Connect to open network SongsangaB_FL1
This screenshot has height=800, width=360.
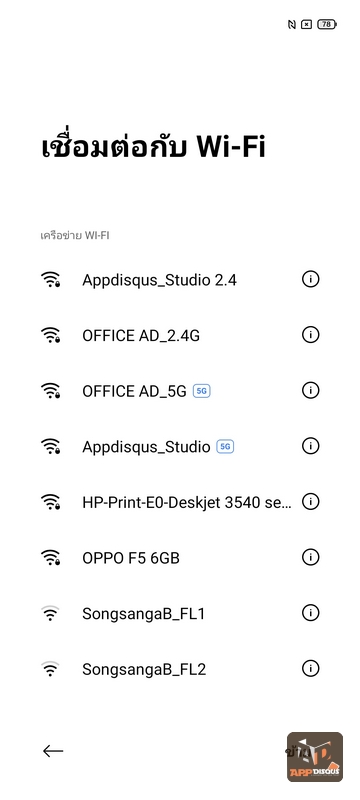(x=180, y=613)
